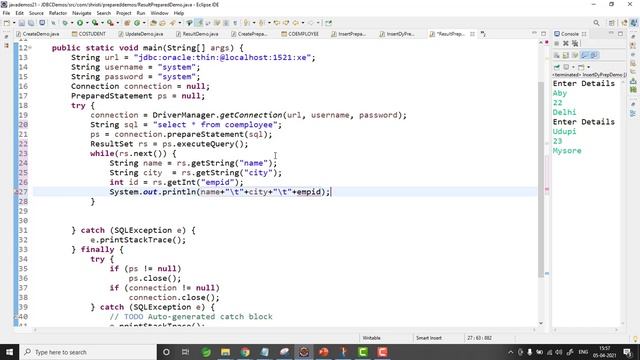Open the Back history dropdown arrow
Screen dimensions: 640x360
click(303, 23)
